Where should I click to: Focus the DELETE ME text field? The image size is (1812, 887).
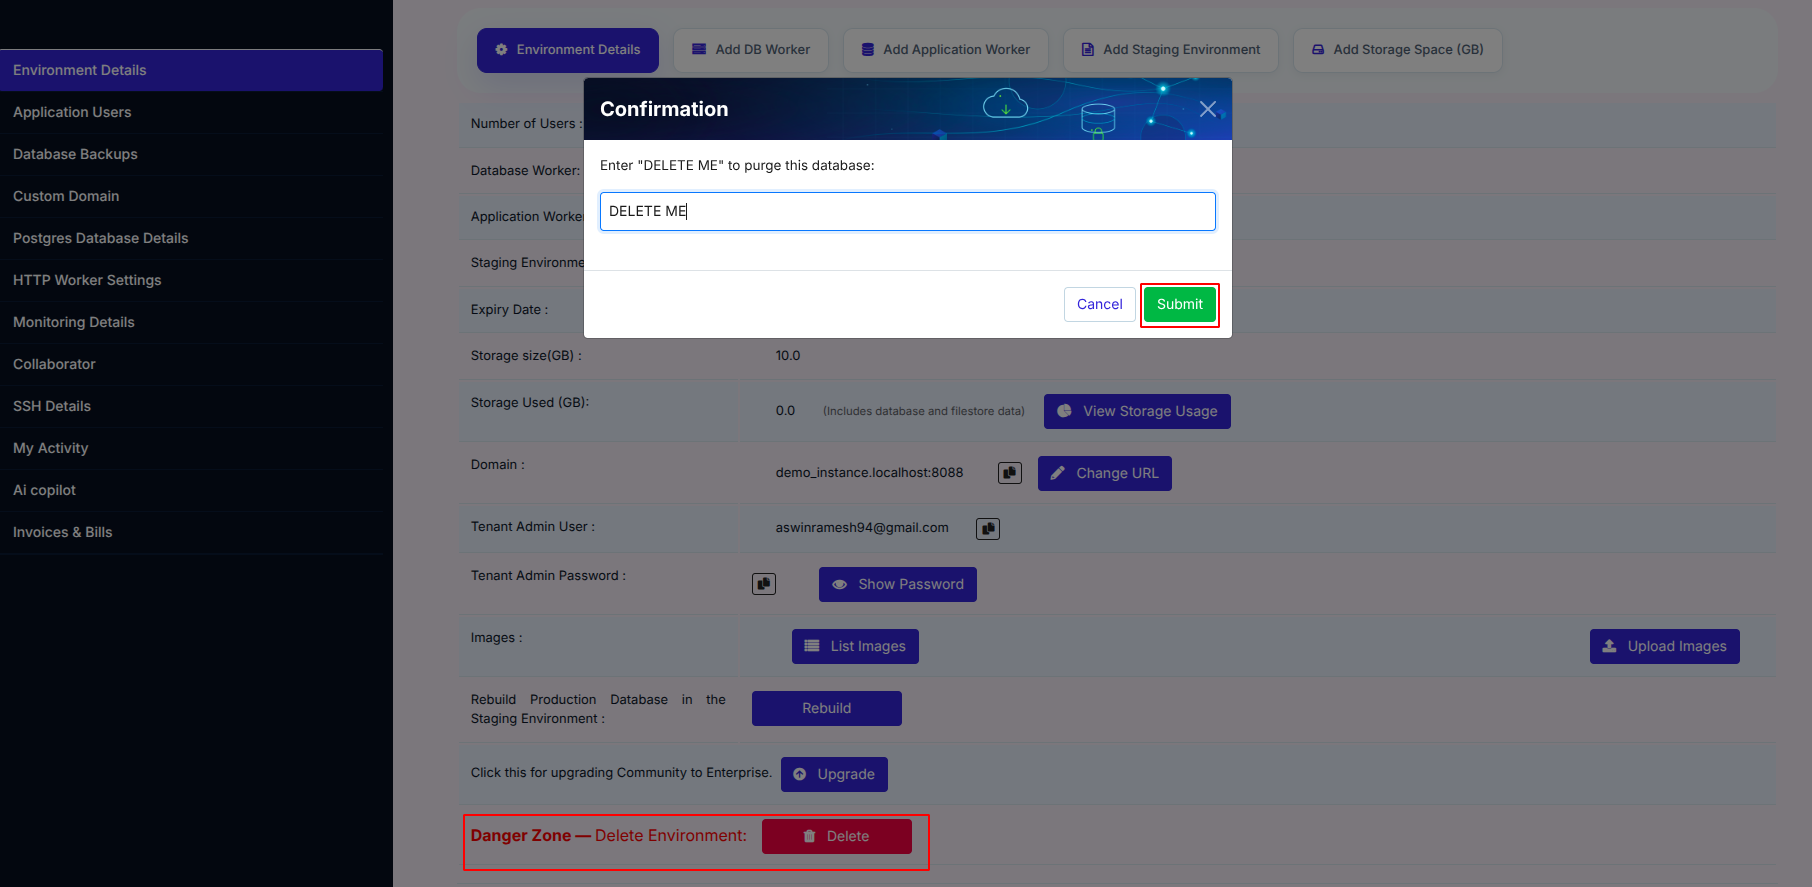908,211
